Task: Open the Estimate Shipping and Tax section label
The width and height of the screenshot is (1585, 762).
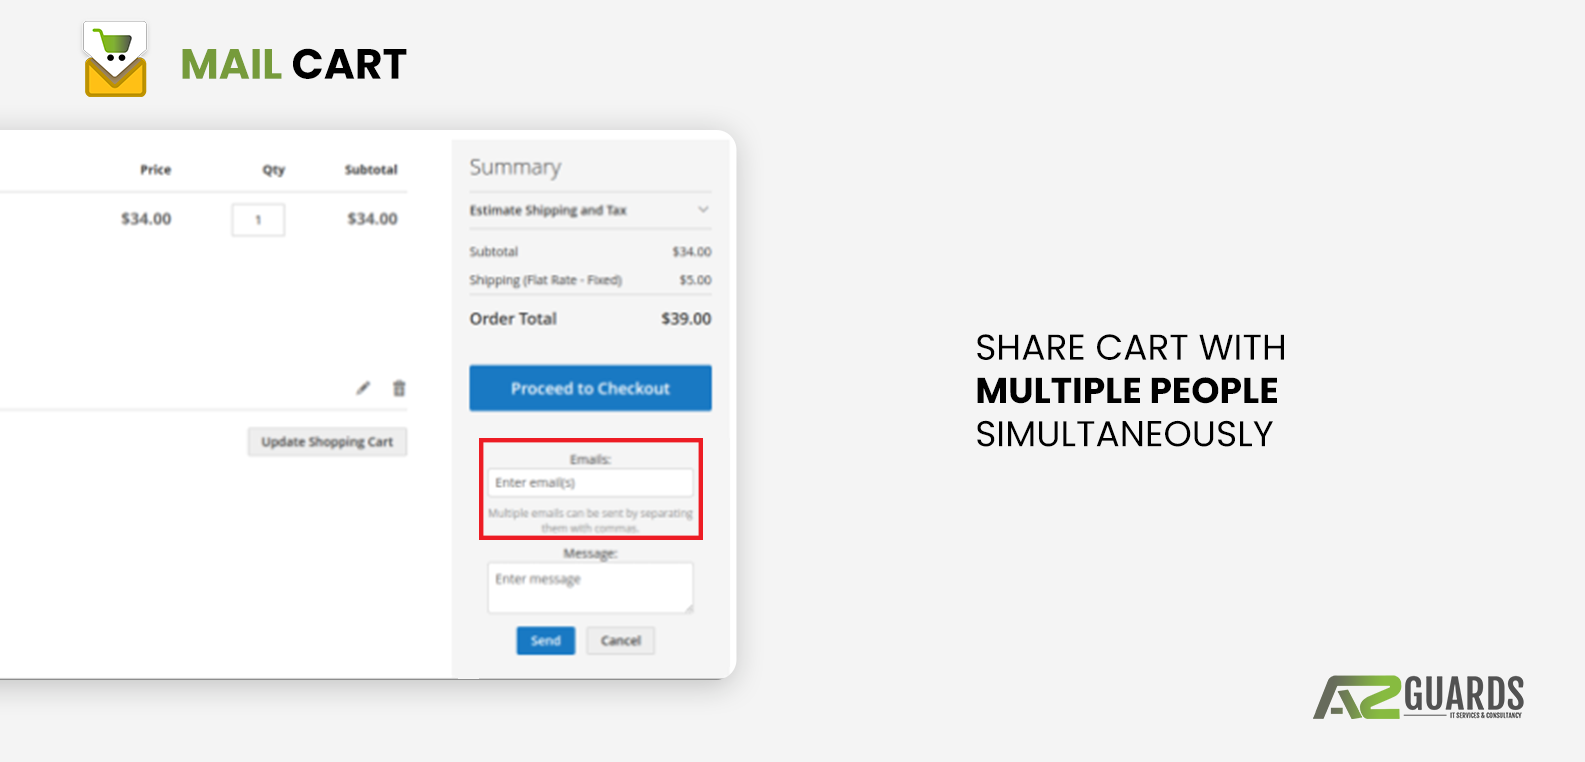Action: (548, 210)
